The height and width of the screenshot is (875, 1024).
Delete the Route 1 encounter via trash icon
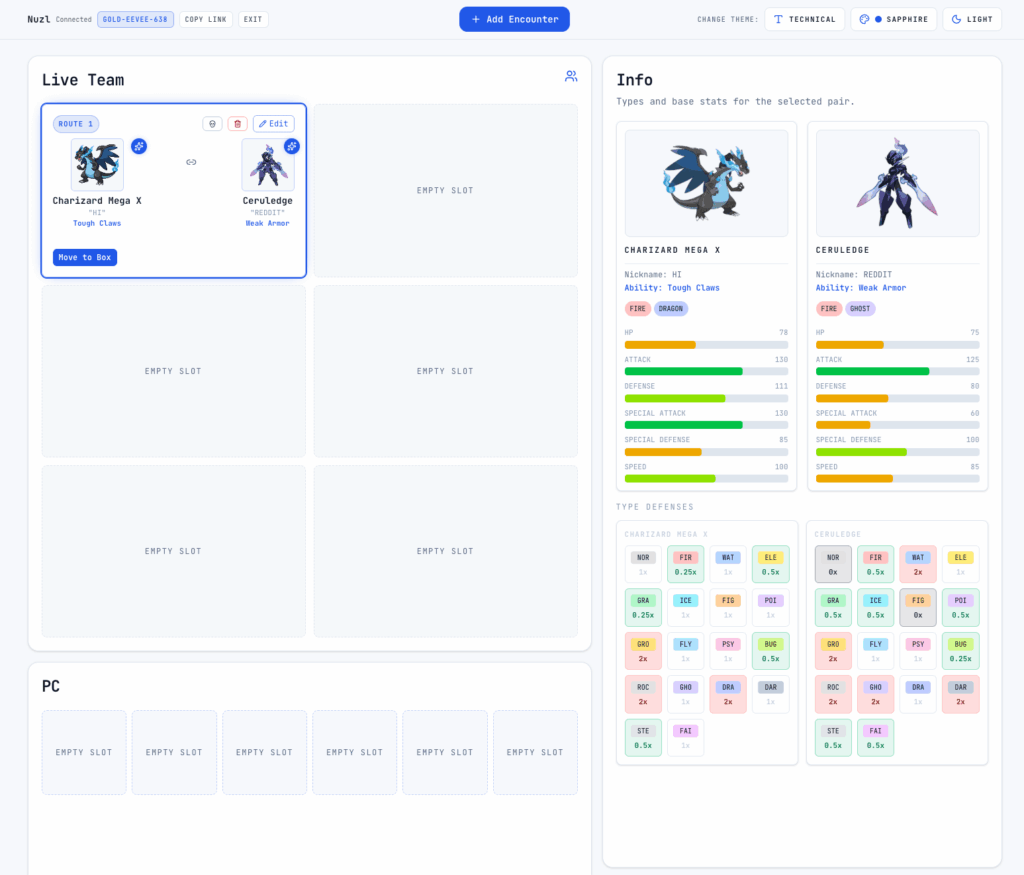240,123
